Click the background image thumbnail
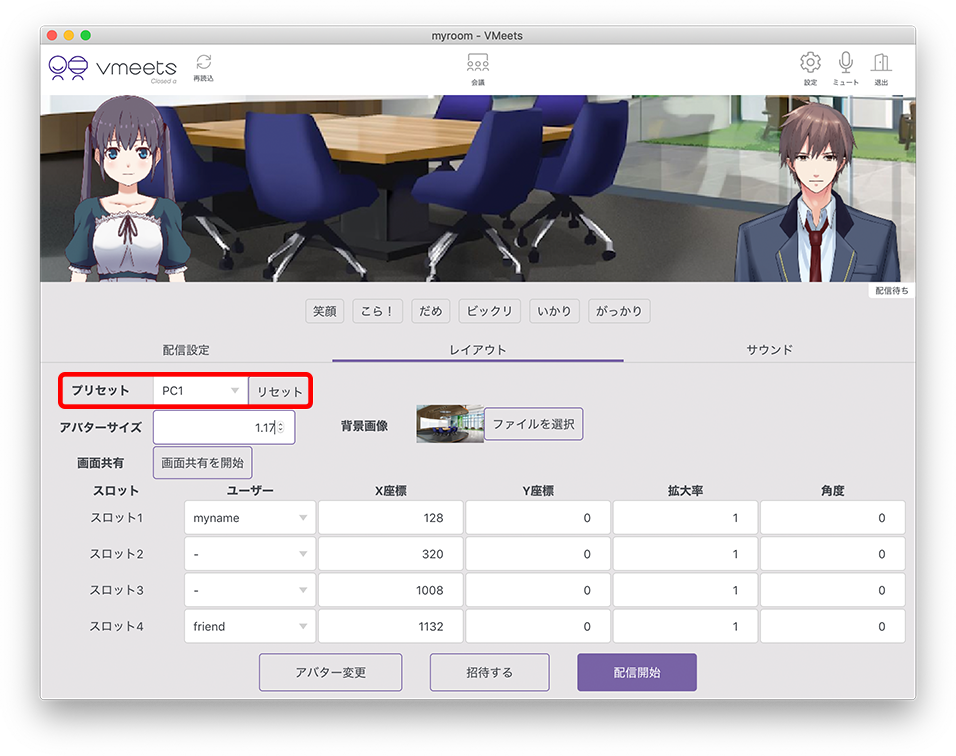 (x=448, y=424)
